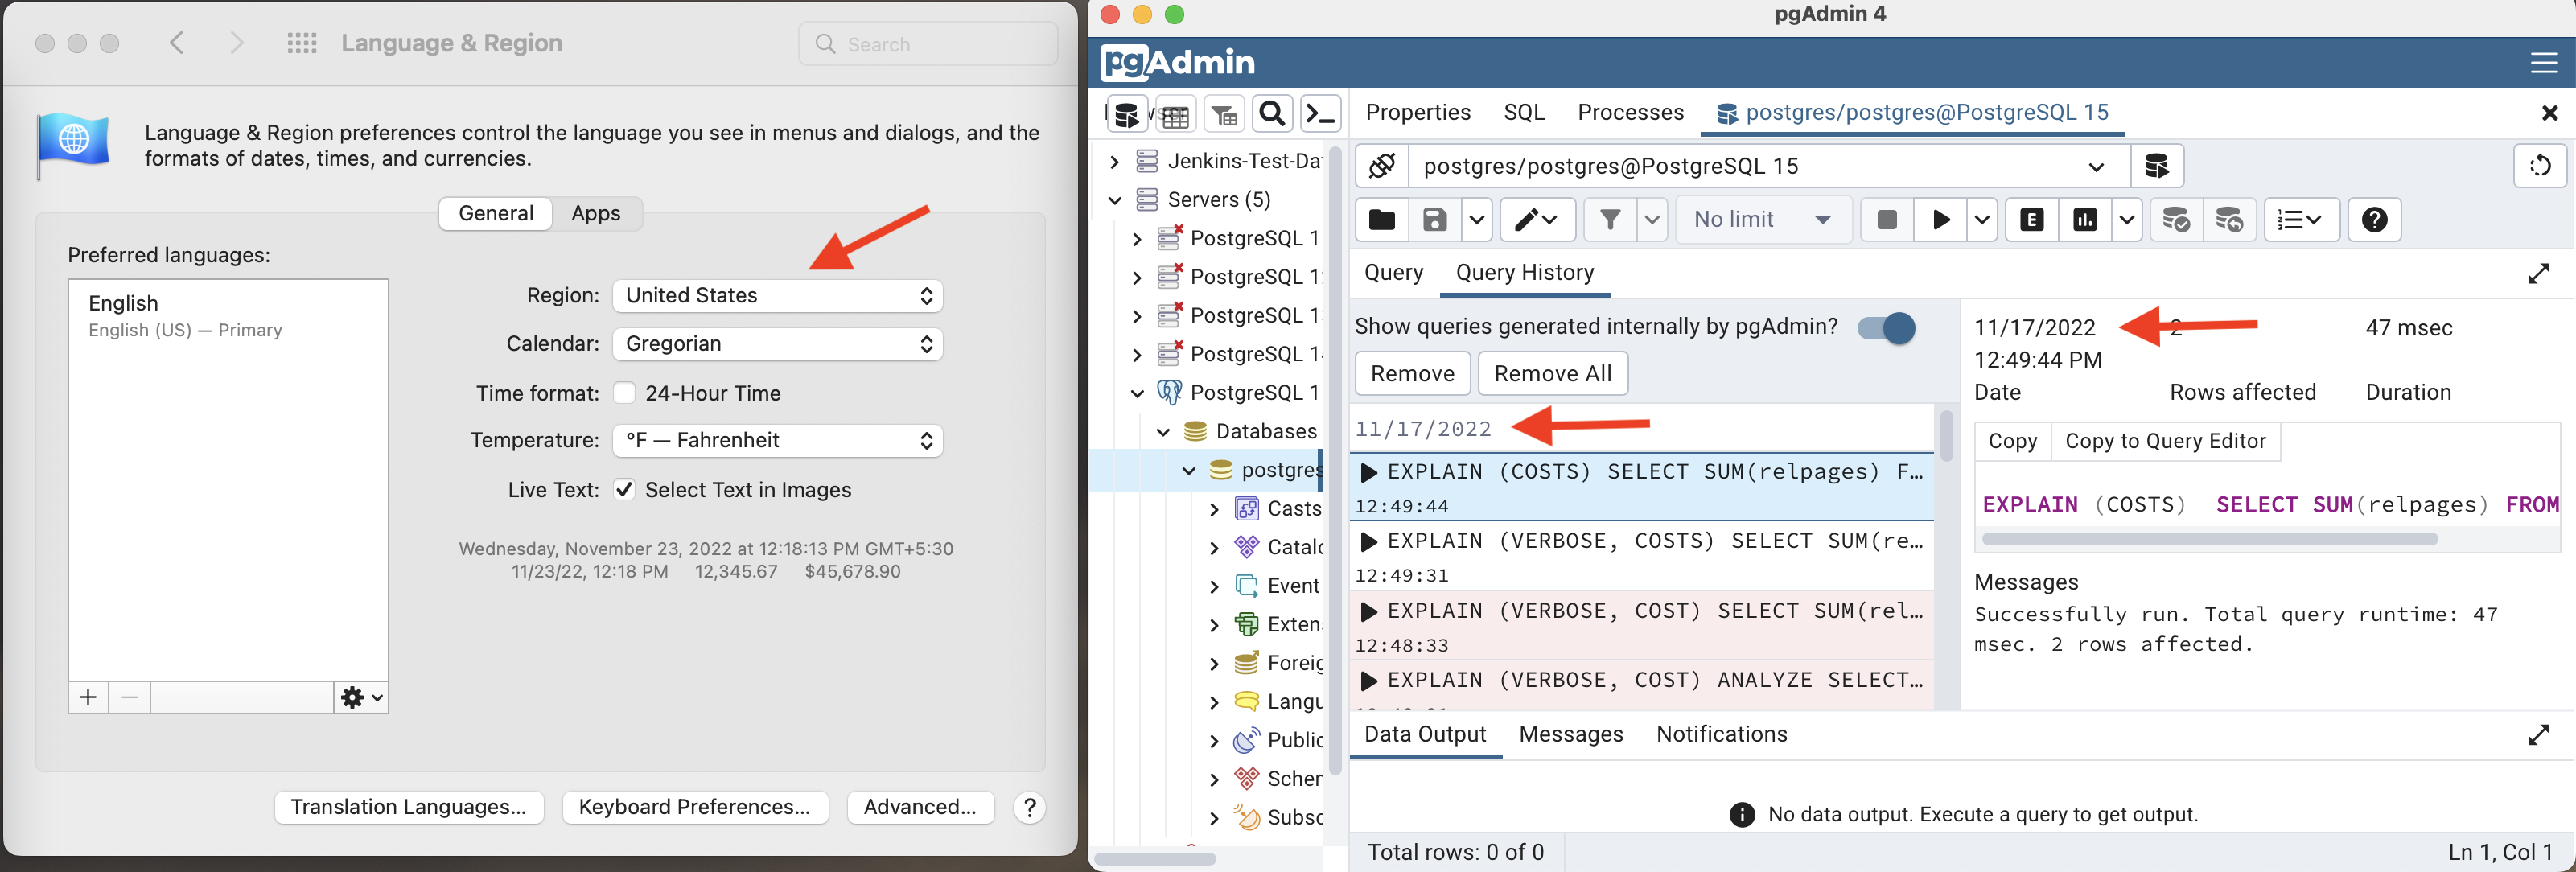This screenshot has height=872, width=2576.
Task: Enable 24-Hour Time
Action: click(x=624, y=392)
